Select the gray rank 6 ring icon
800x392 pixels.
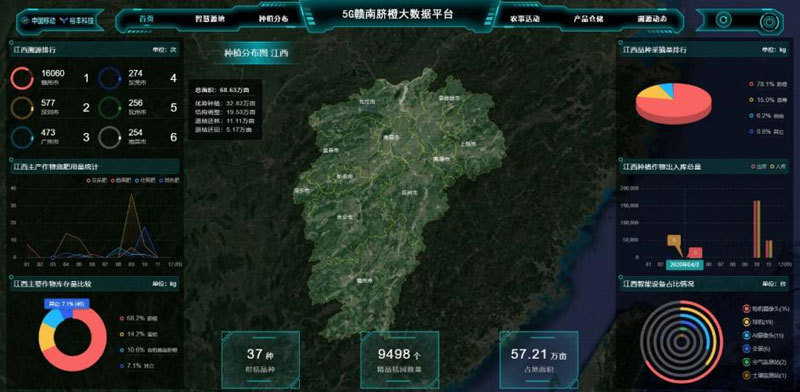tap(110, 137)
